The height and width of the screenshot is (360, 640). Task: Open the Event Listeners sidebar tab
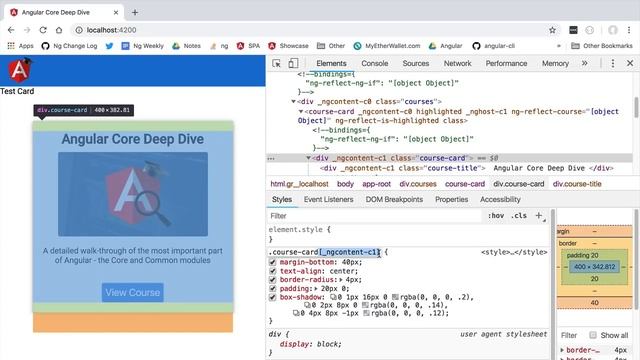click(328, 200)
